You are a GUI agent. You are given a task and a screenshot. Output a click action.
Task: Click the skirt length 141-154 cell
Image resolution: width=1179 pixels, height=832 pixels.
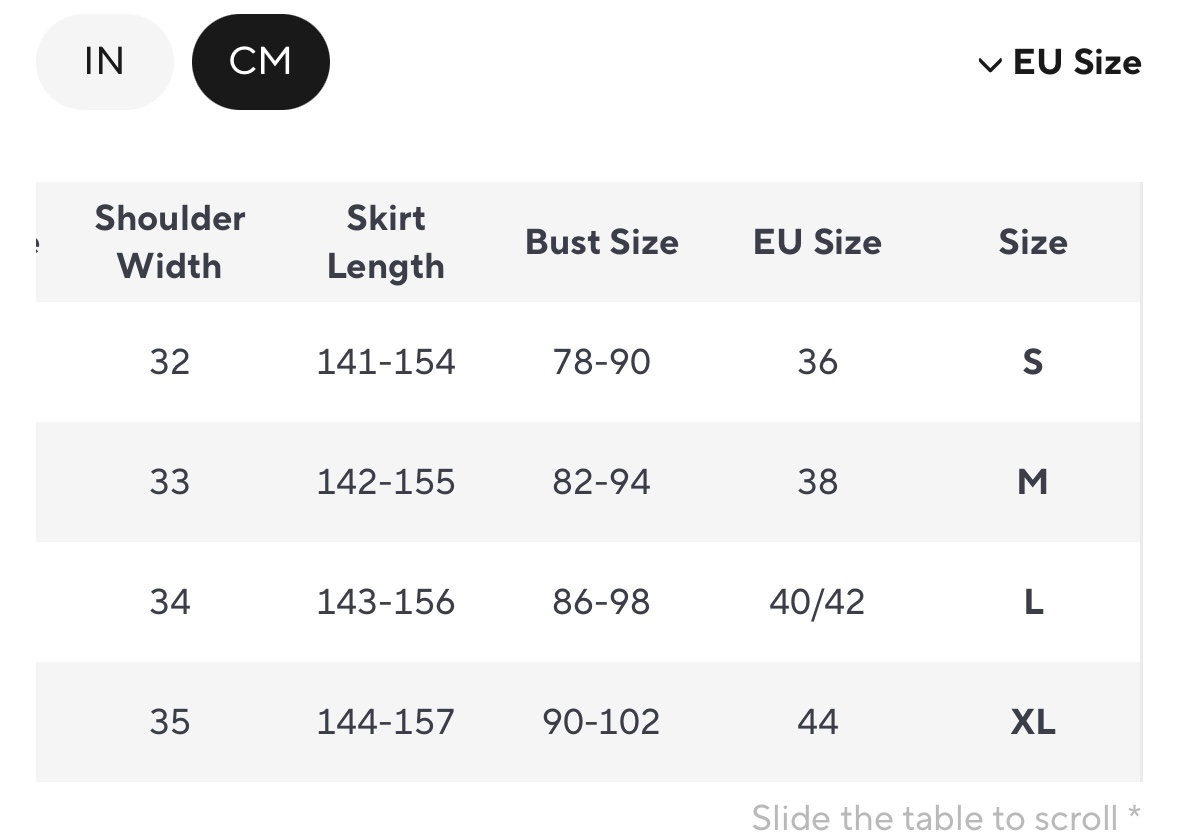pyautogui.click(x=386, y=362)
